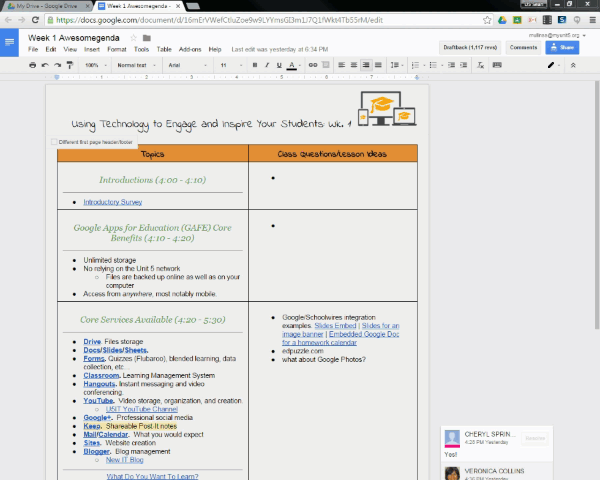The height and width of the screenshot is (480, 600).
Task: Open the Chrome hamburger menu
Action: coord(592,20)
